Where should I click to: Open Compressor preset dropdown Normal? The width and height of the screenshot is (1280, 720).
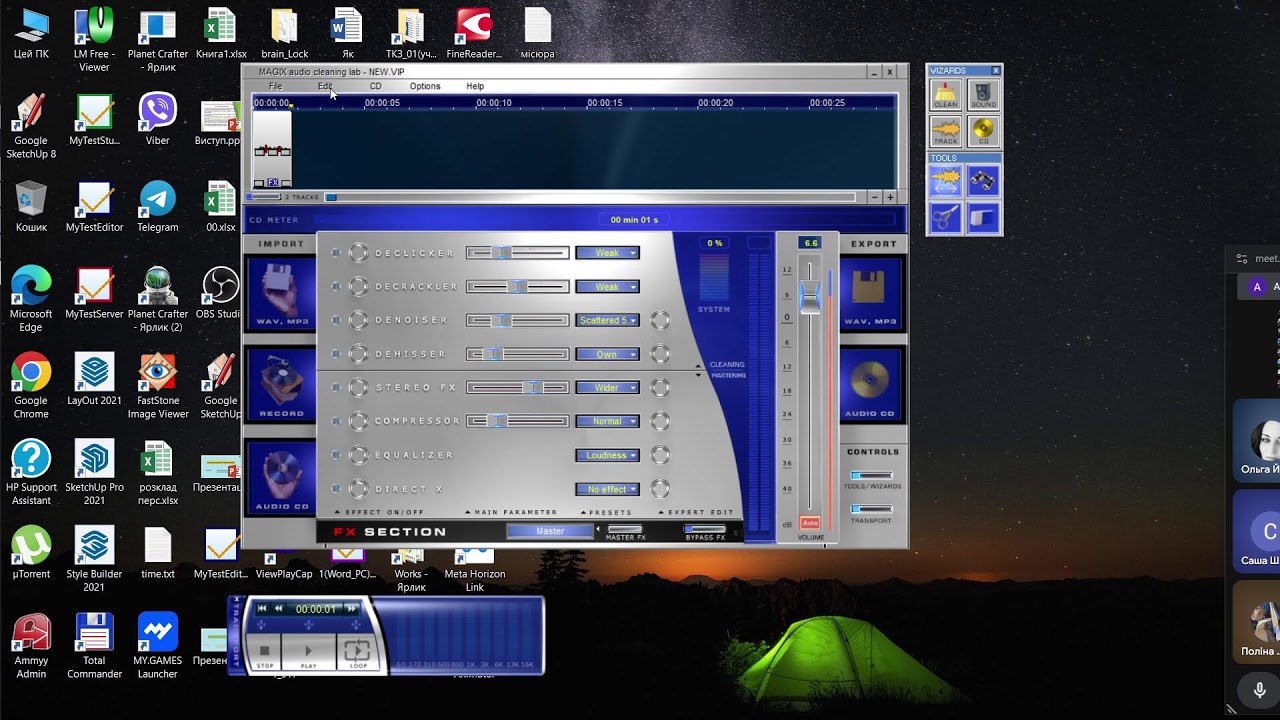coord(607,421)
